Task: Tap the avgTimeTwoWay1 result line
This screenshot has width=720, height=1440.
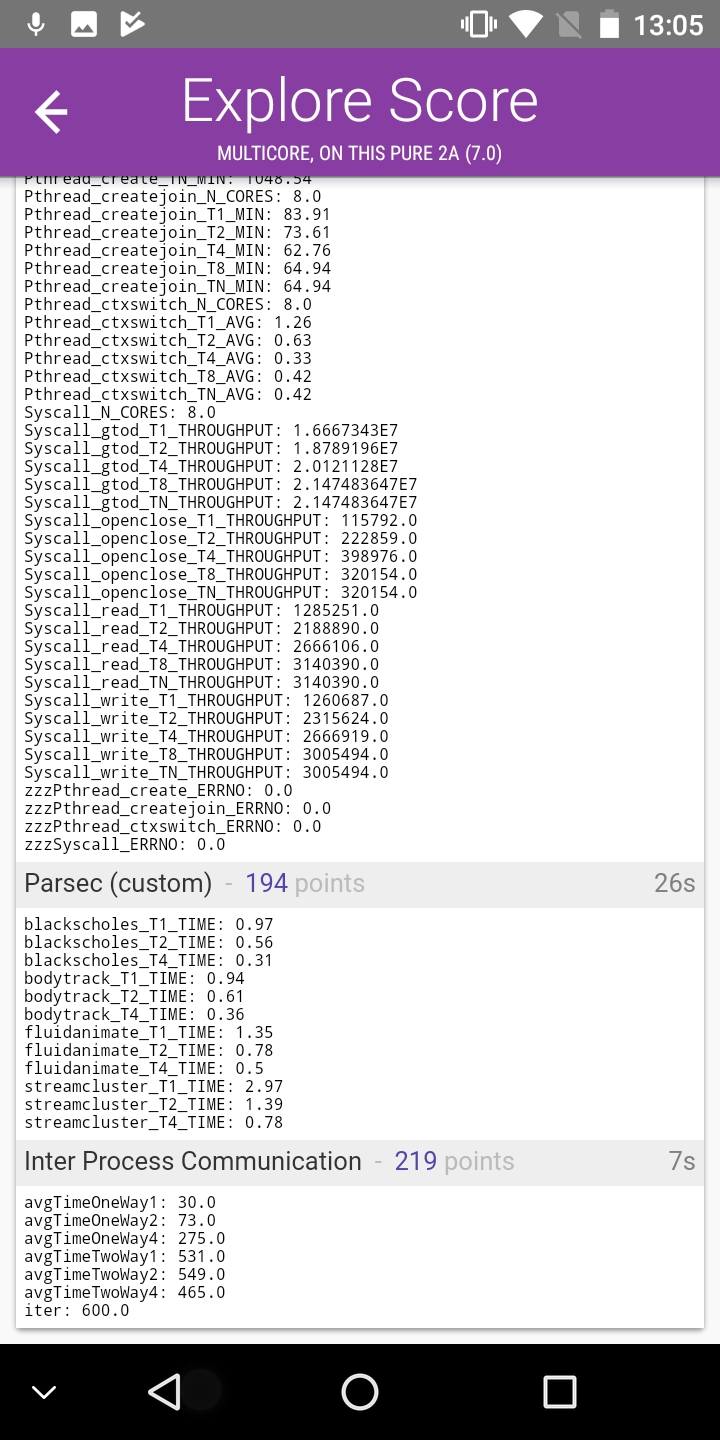Action: [x=124, y=1257]
